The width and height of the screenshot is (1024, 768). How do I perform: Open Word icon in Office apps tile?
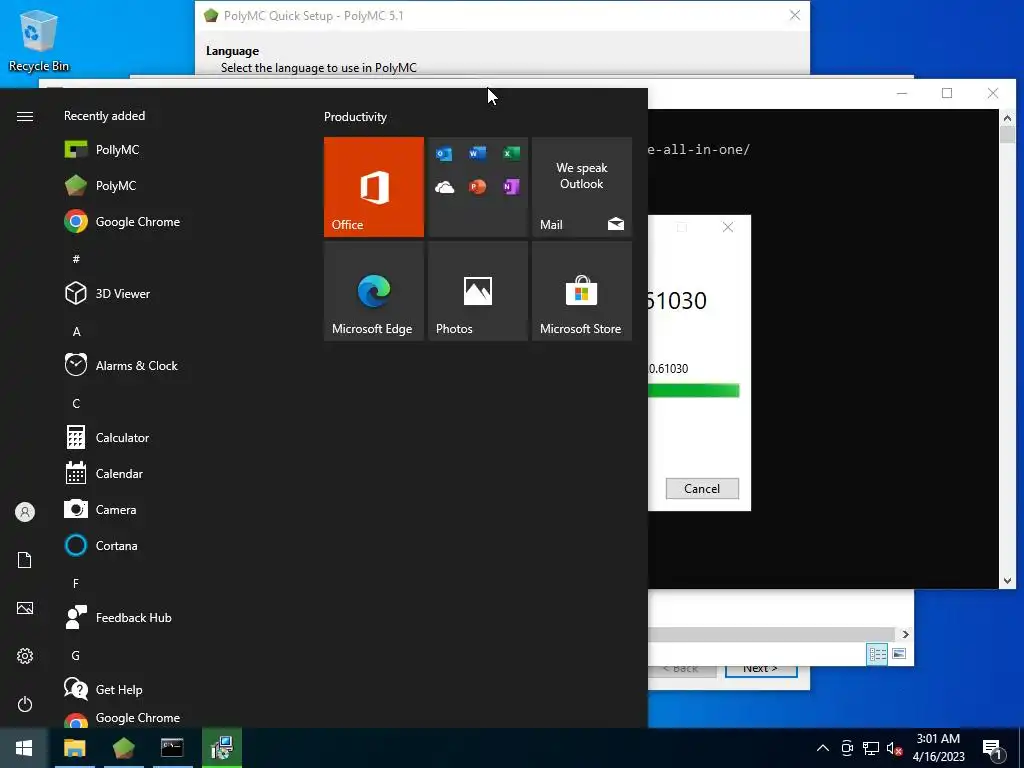point(477,153)
